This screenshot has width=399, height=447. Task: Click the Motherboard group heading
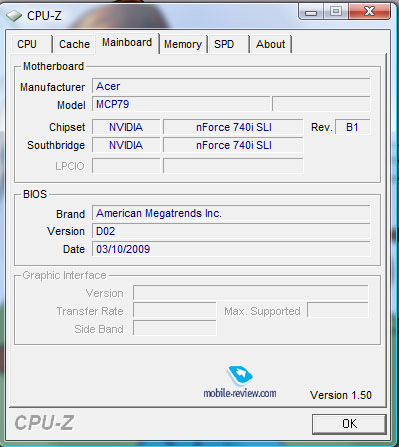pos(53,66)
